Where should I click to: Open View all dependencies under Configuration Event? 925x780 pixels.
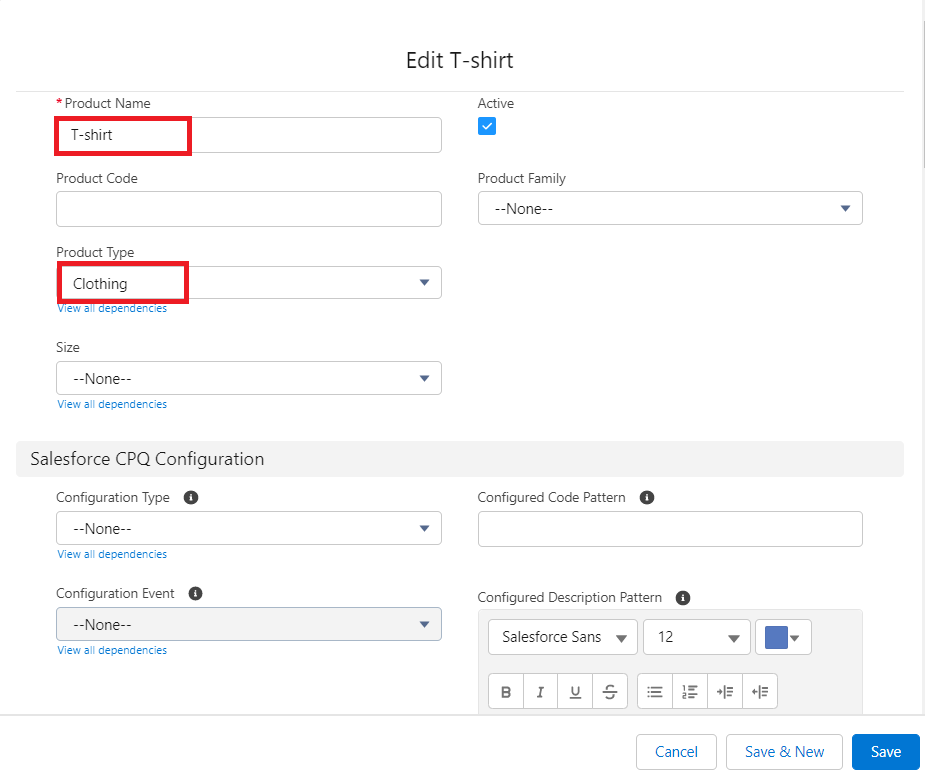112,650
